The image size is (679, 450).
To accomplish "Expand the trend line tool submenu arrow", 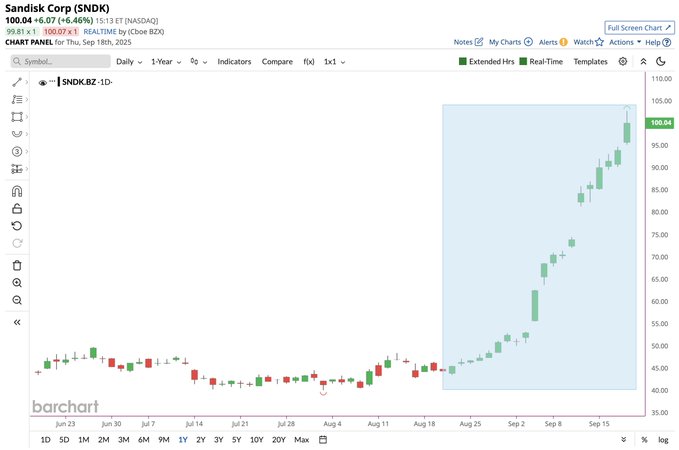I will click(x=27, y=82).
